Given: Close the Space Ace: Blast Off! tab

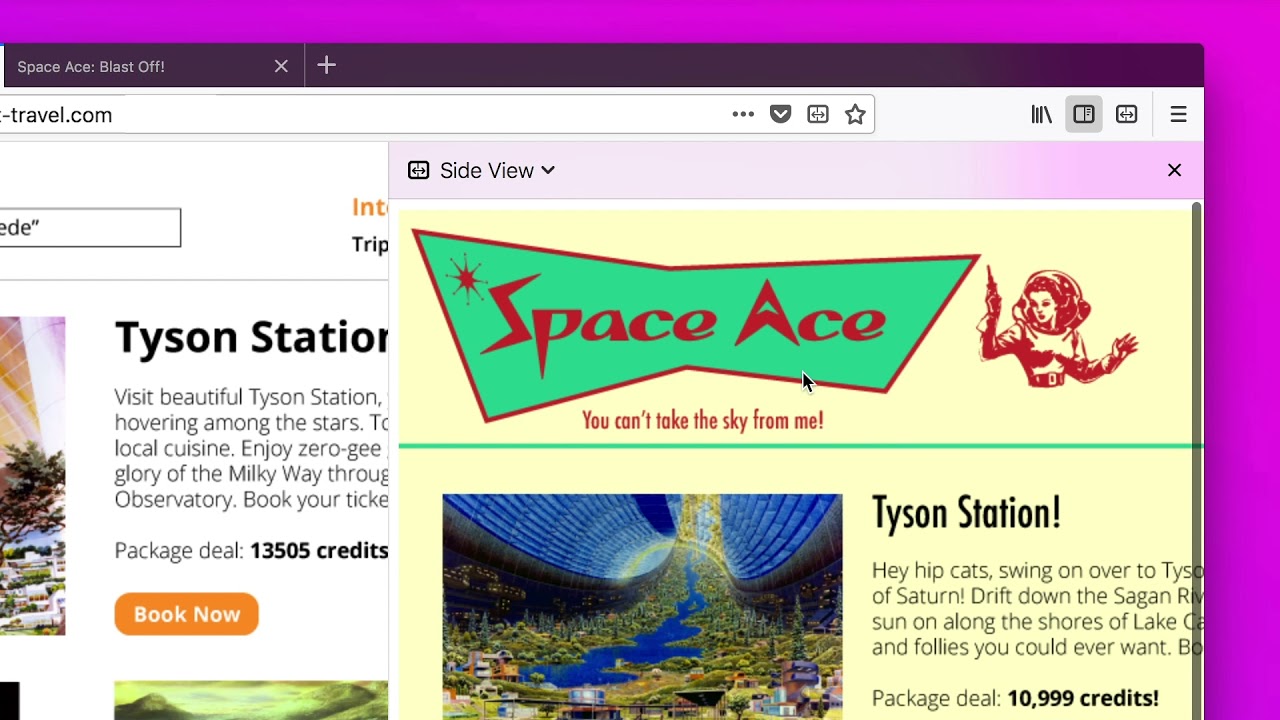Looking at the screenshot, I should pos(281,66).
